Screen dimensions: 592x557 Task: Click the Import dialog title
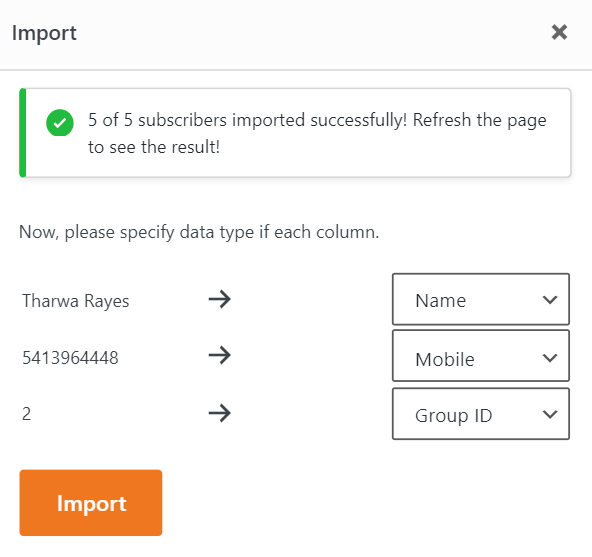point(44,33)
